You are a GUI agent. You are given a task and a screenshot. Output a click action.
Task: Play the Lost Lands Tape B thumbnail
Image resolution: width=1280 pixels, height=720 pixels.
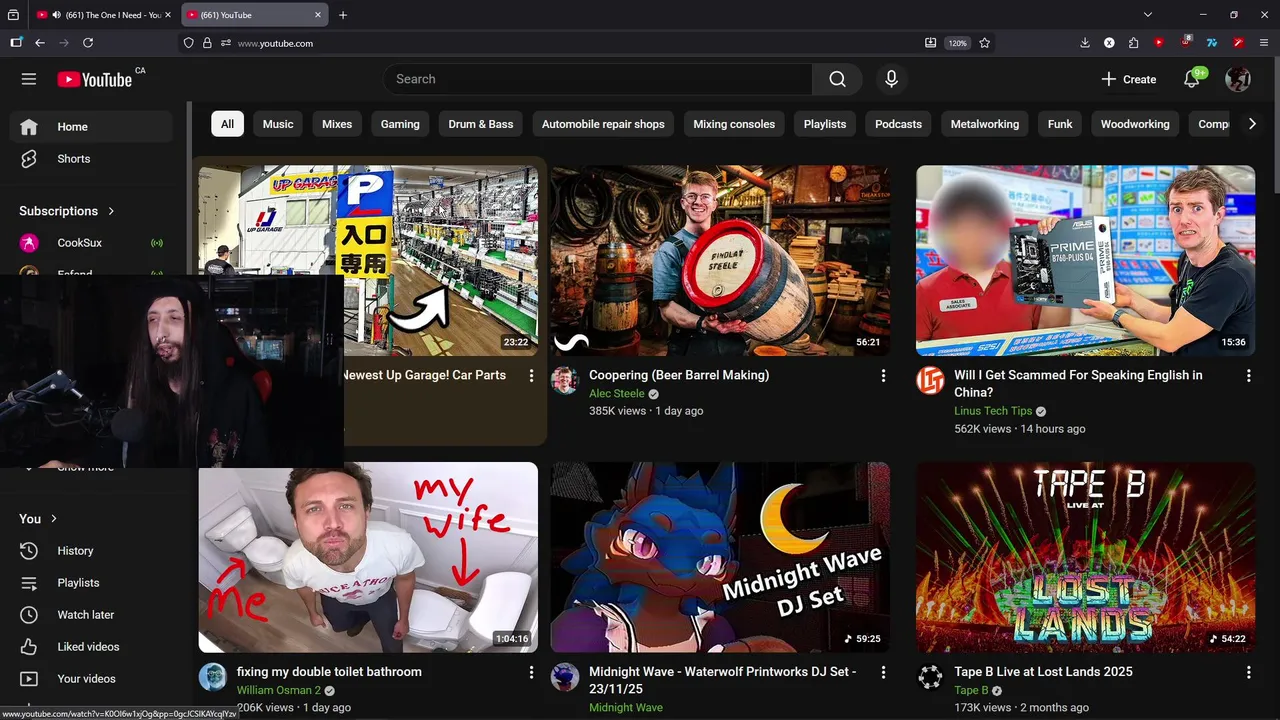(1085, 557)
